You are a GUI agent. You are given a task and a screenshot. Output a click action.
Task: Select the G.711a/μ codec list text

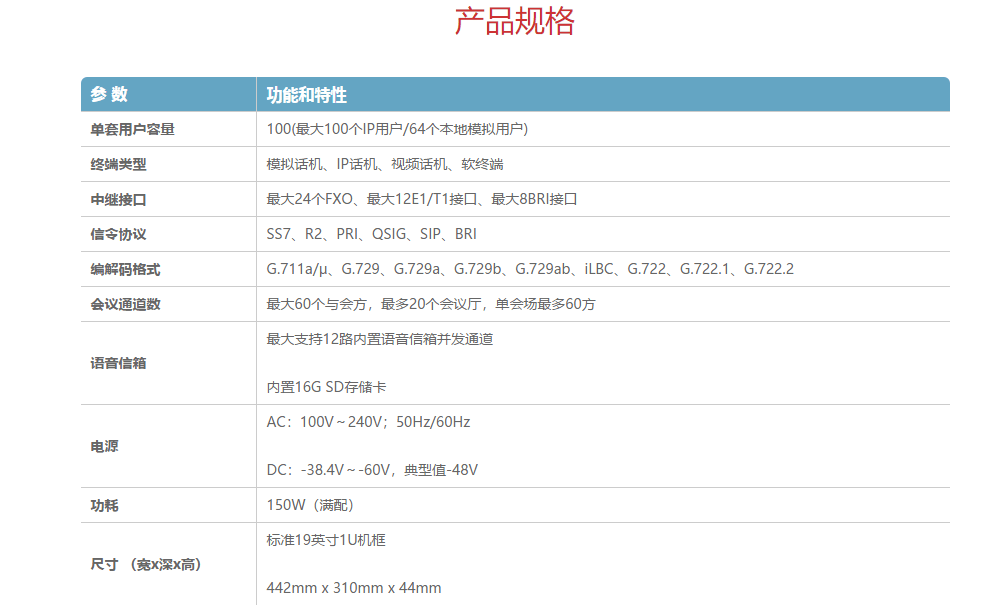coord(529,269)
